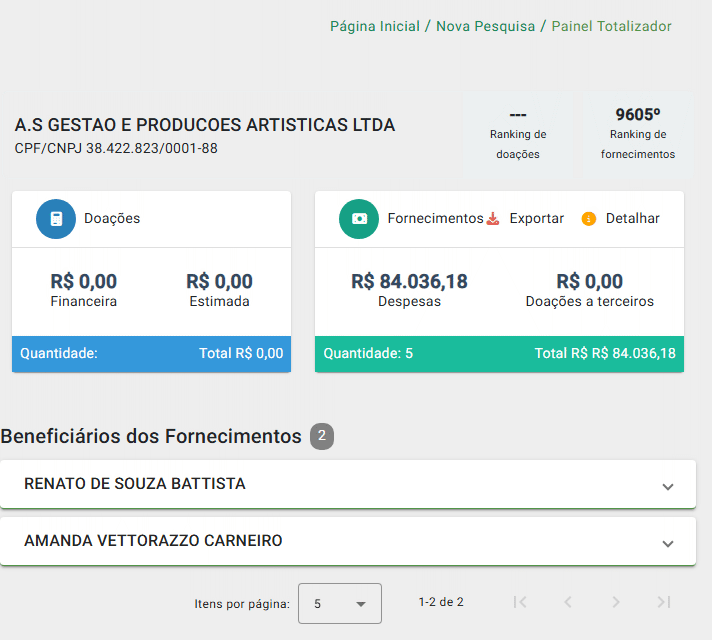Click the Ranking de doações card
This screenshot has height=640, width=712.
pos(518,134)
